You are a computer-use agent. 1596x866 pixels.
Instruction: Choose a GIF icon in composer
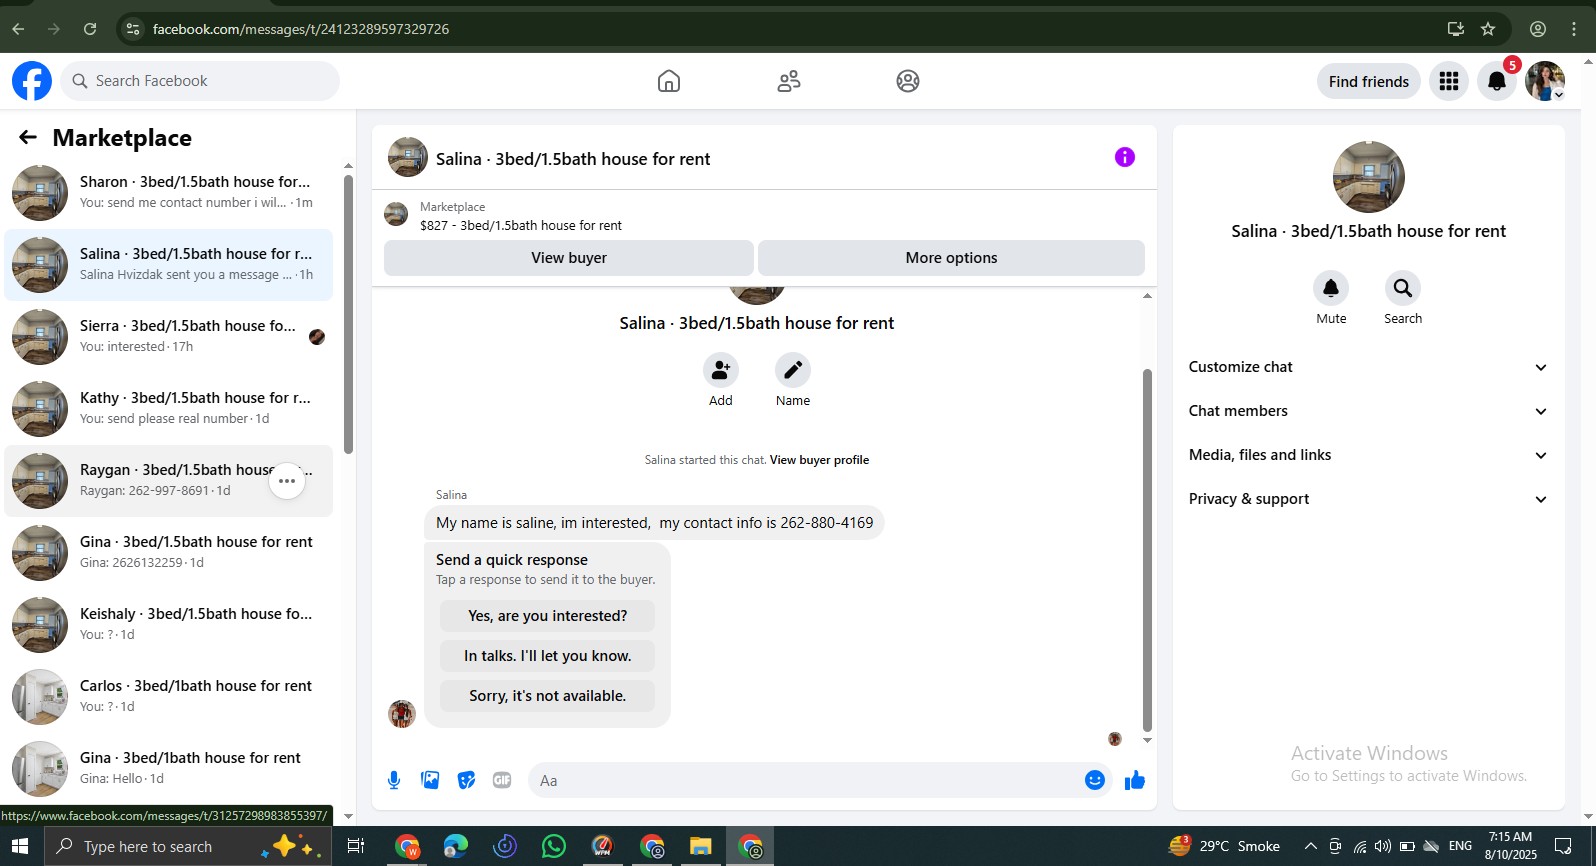pyautogui.click(x=502, y=780)
